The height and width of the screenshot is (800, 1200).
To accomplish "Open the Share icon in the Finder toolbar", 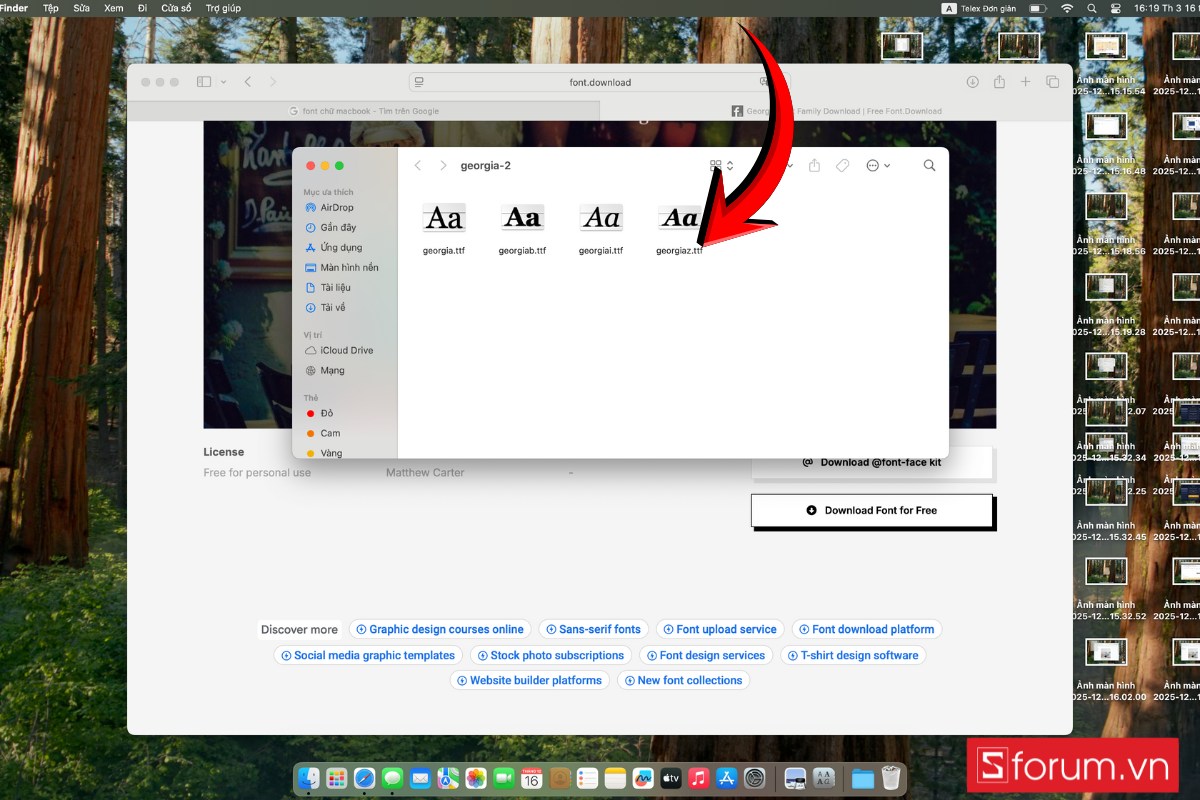I will click(x=815, y=165).
